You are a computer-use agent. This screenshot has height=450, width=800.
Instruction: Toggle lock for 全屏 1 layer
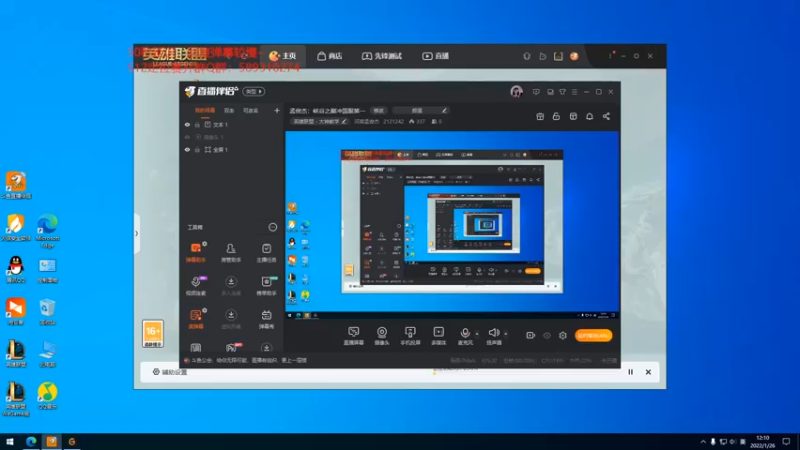pyautogui.click(x=197, y=149)
